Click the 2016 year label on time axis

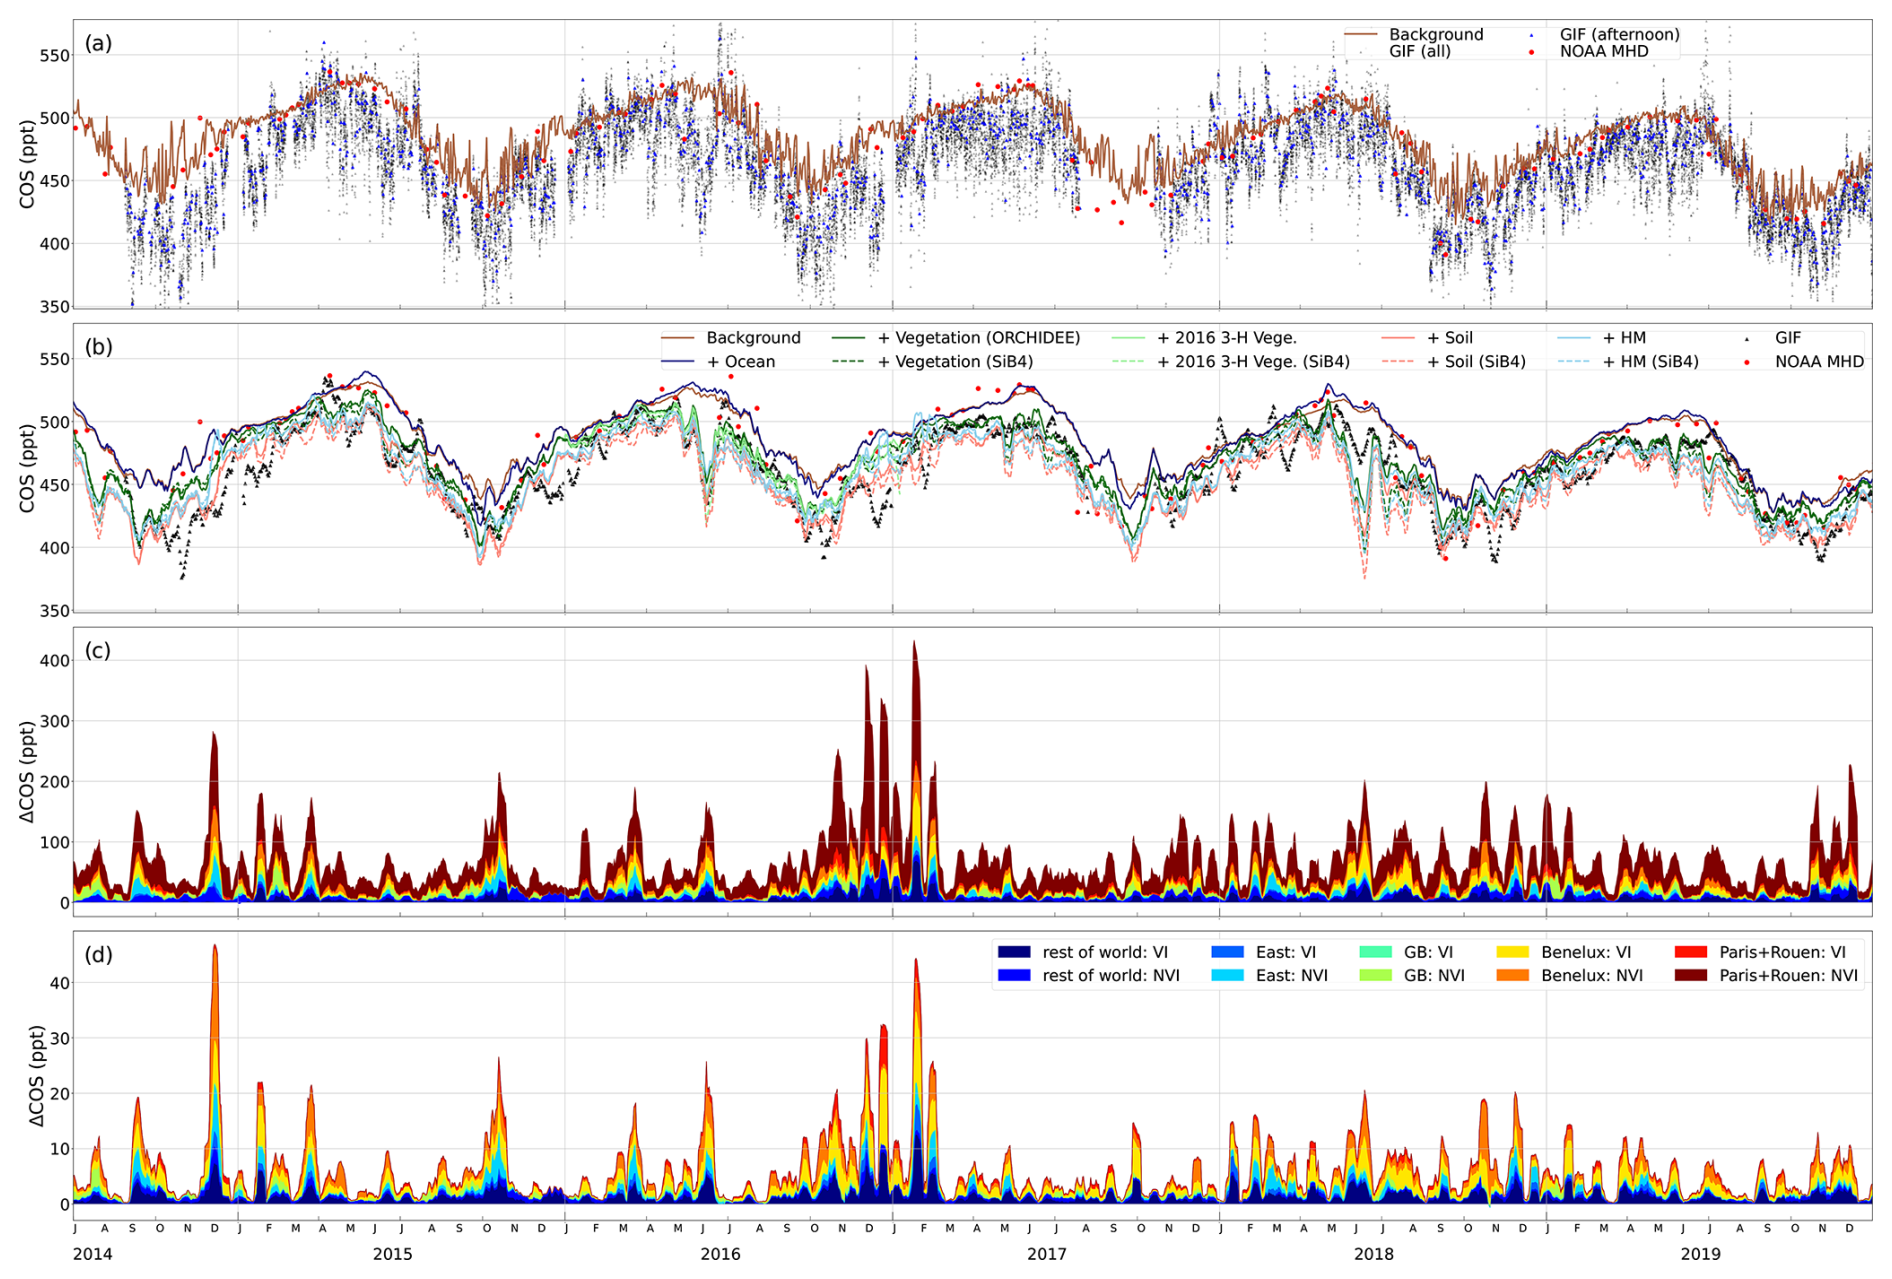(720, 1254)
